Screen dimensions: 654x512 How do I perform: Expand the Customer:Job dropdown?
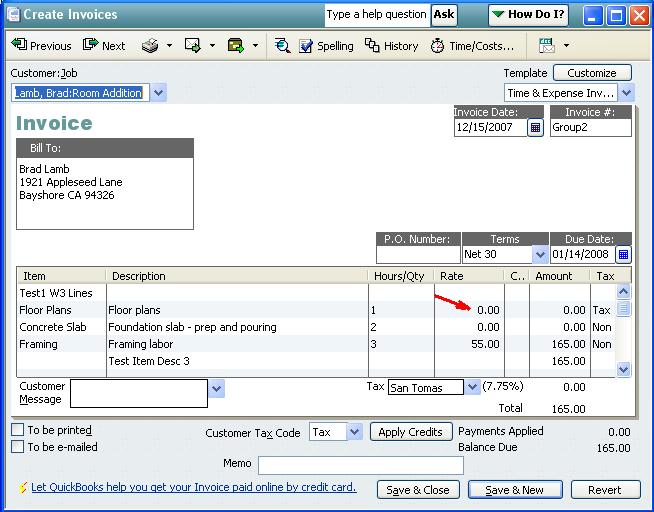coord(159,93)
